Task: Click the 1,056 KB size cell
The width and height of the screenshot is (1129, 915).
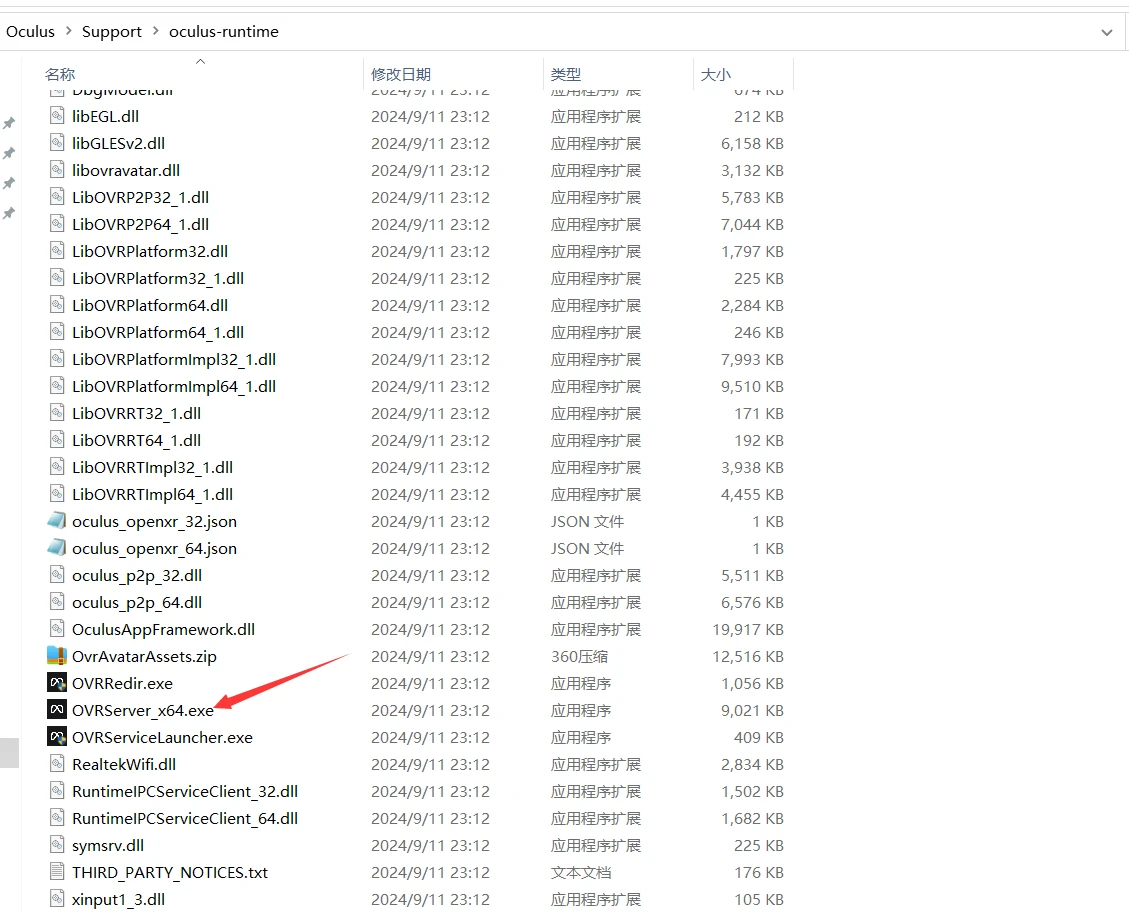Action: coord(752,683)
